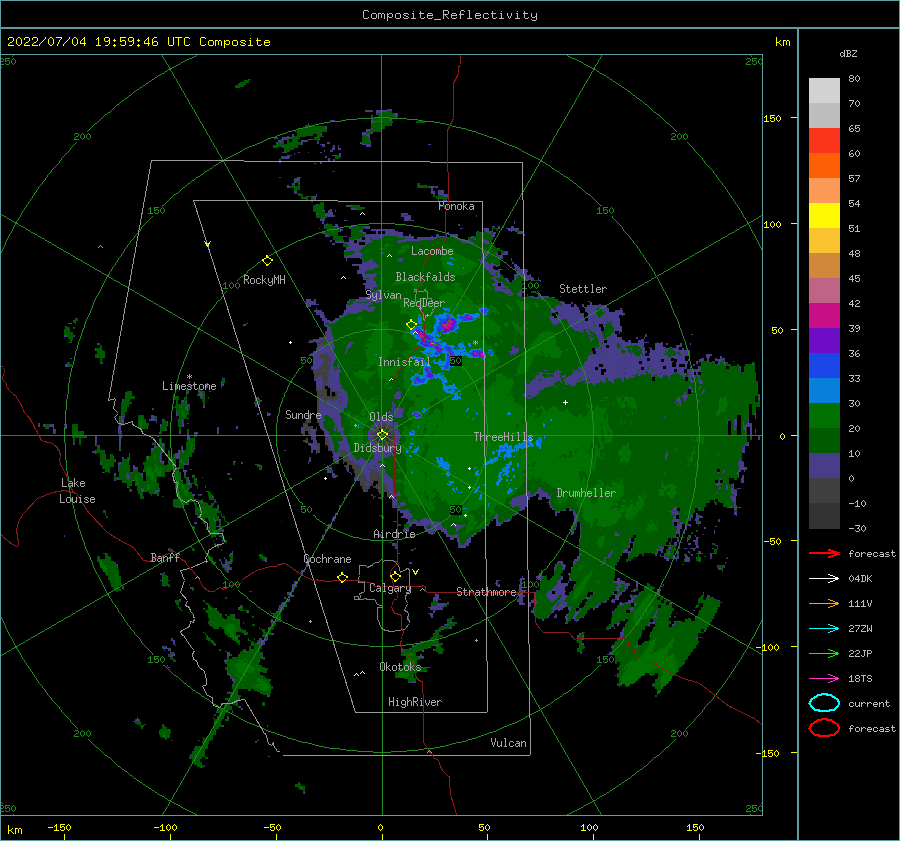Click the yellow diamond marker near RockyMH
Image resolution: width=900 pixels, height=841 pixels.
pyautogui.click(x=267, y=261)
